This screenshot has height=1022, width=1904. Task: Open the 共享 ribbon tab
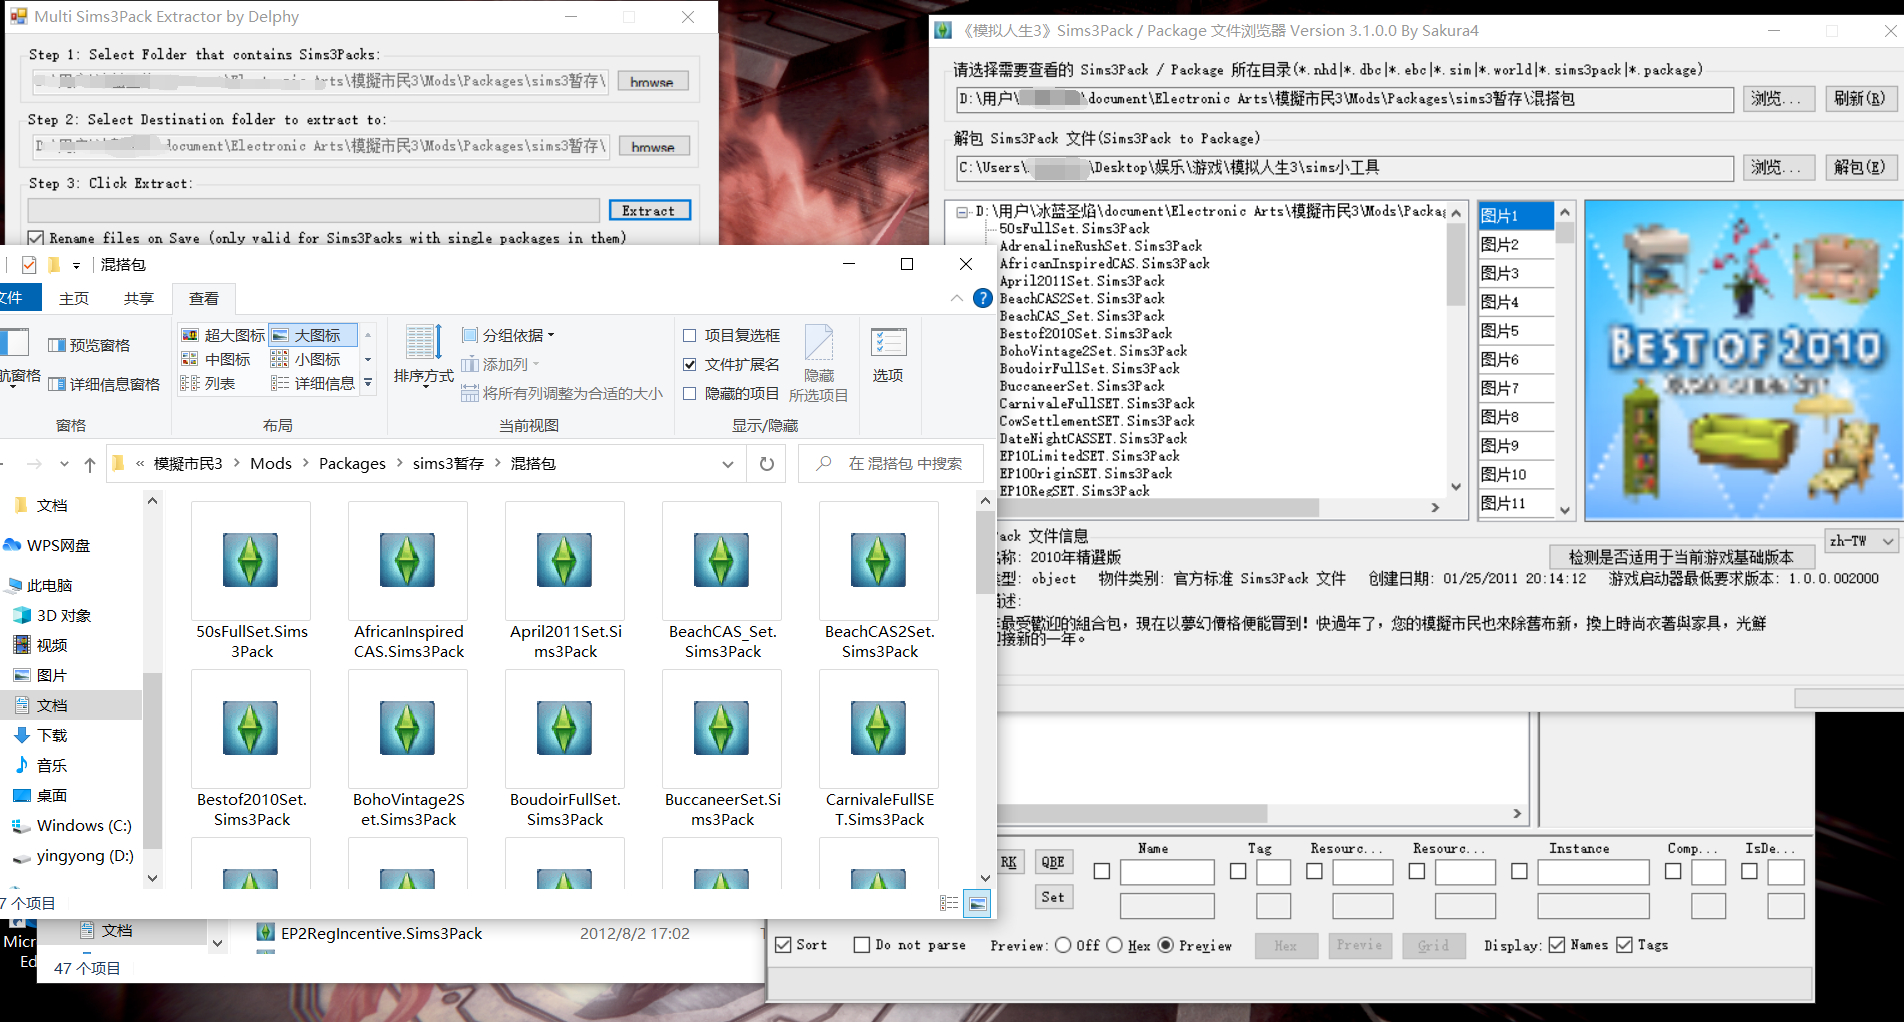click(139, 299)
